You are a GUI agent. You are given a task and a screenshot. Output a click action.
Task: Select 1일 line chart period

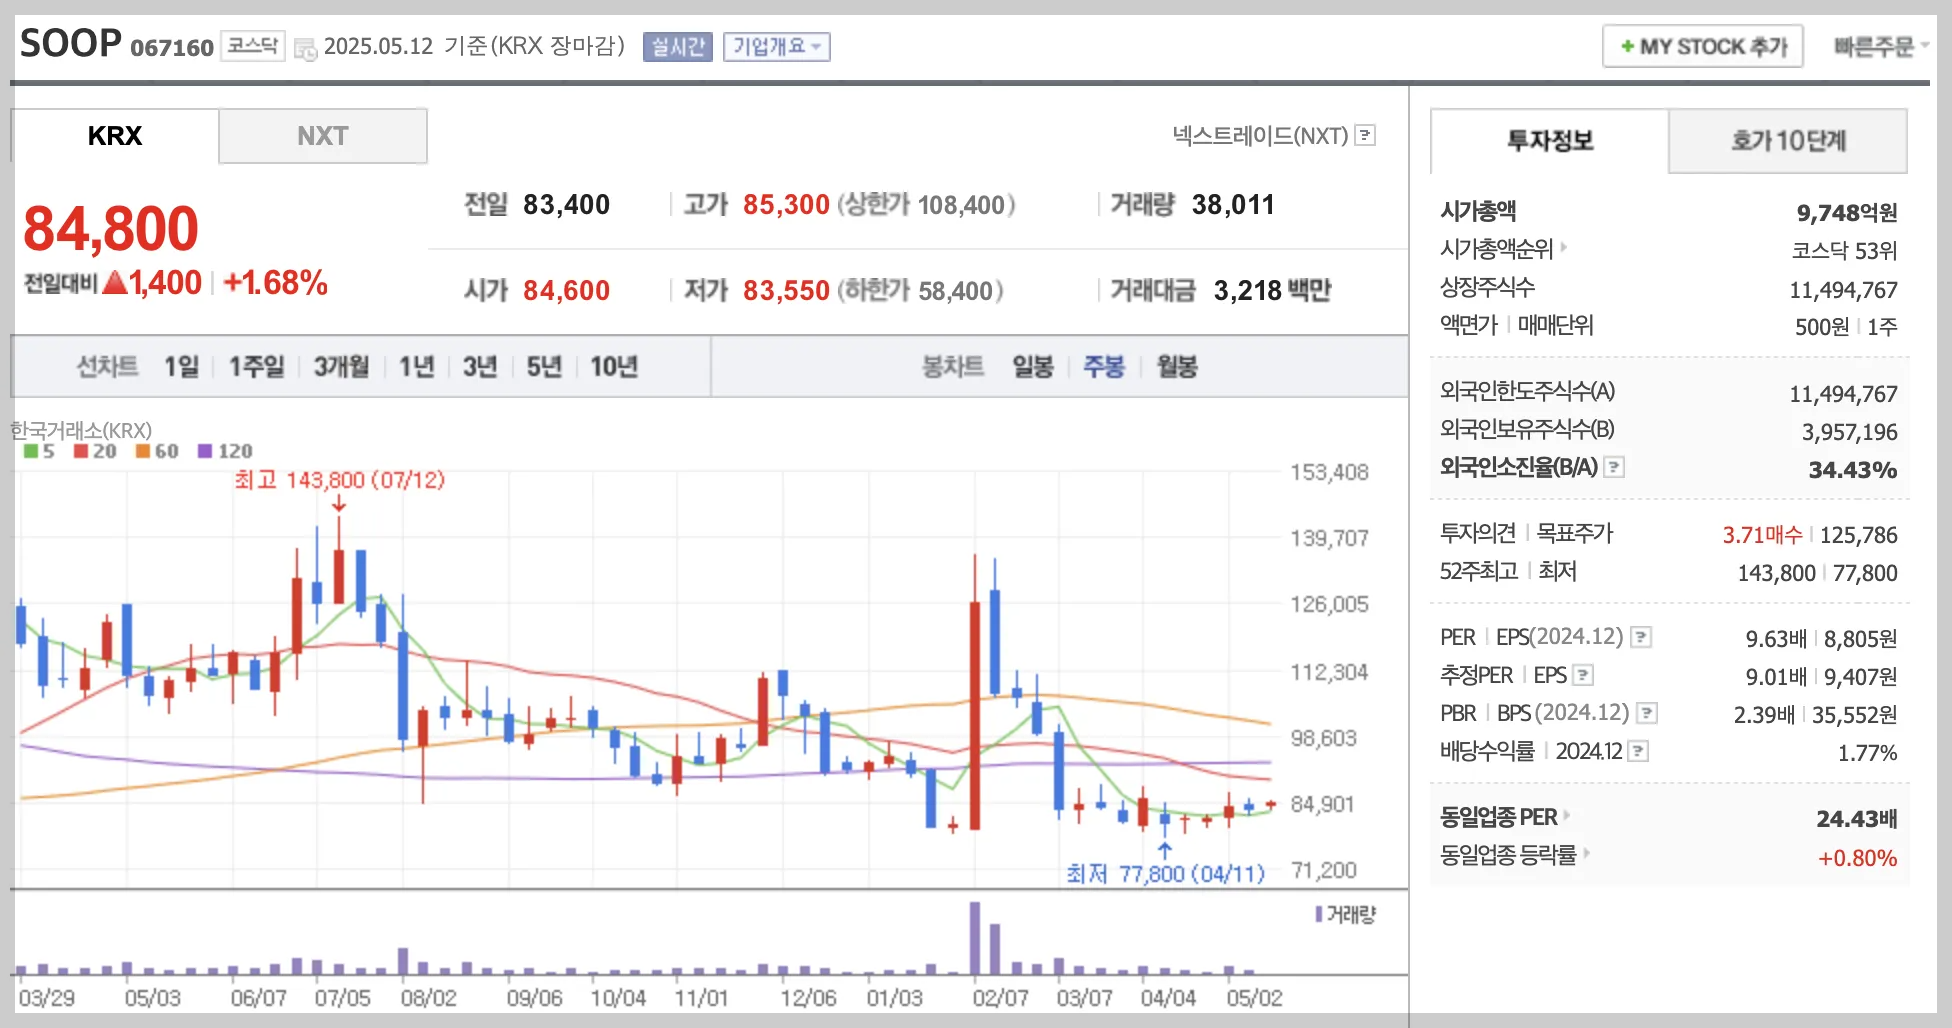point(182,367)
